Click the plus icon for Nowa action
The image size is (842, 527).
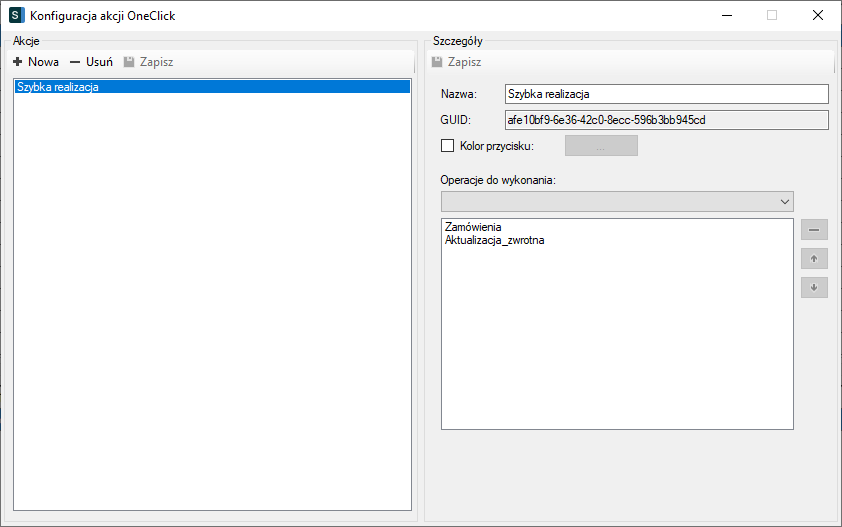pyautogui.click(x=18, y=62)
